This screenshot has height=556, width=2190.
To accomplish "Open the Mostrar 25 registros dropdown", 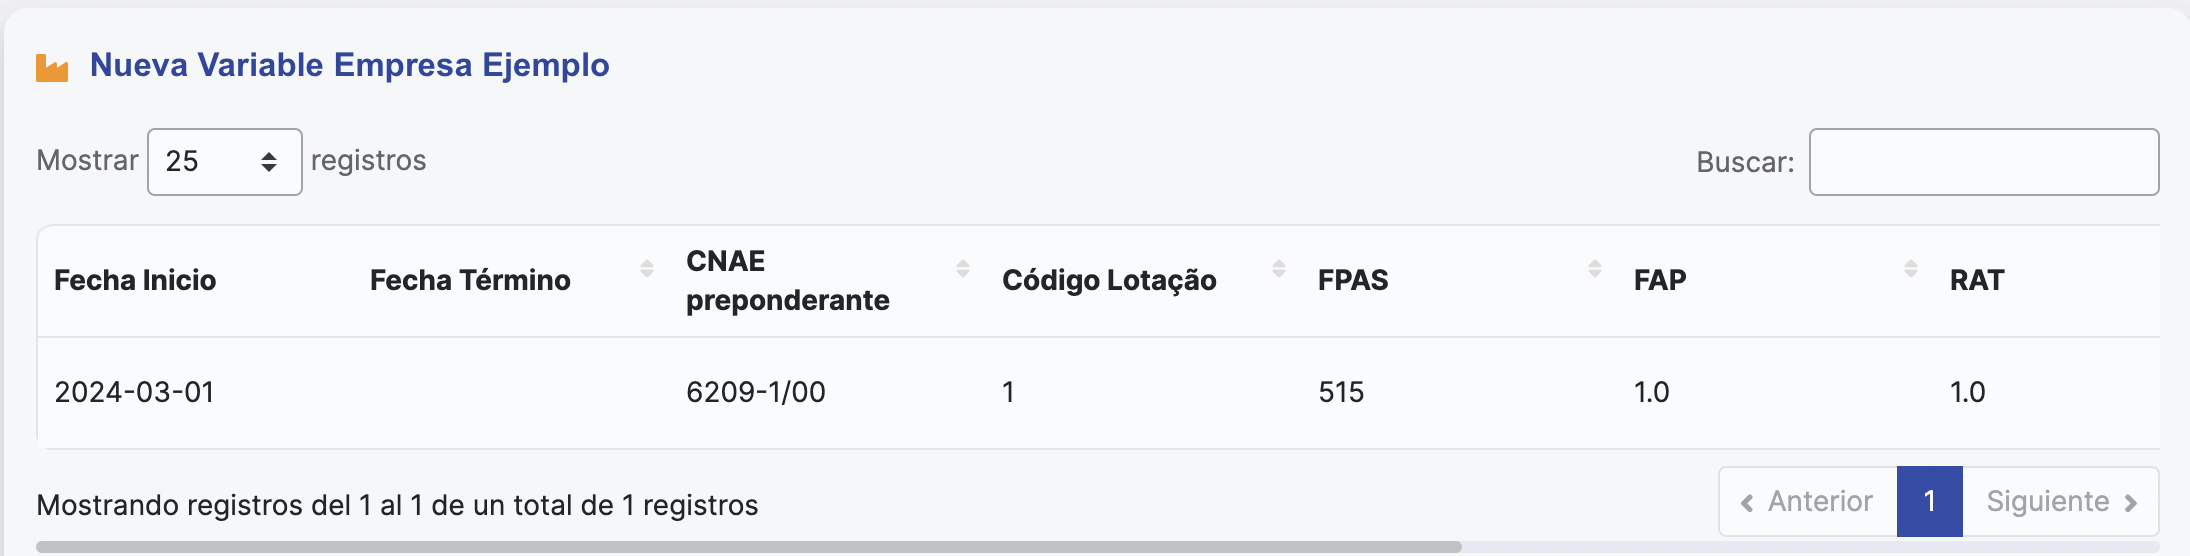I will point(225,162).
